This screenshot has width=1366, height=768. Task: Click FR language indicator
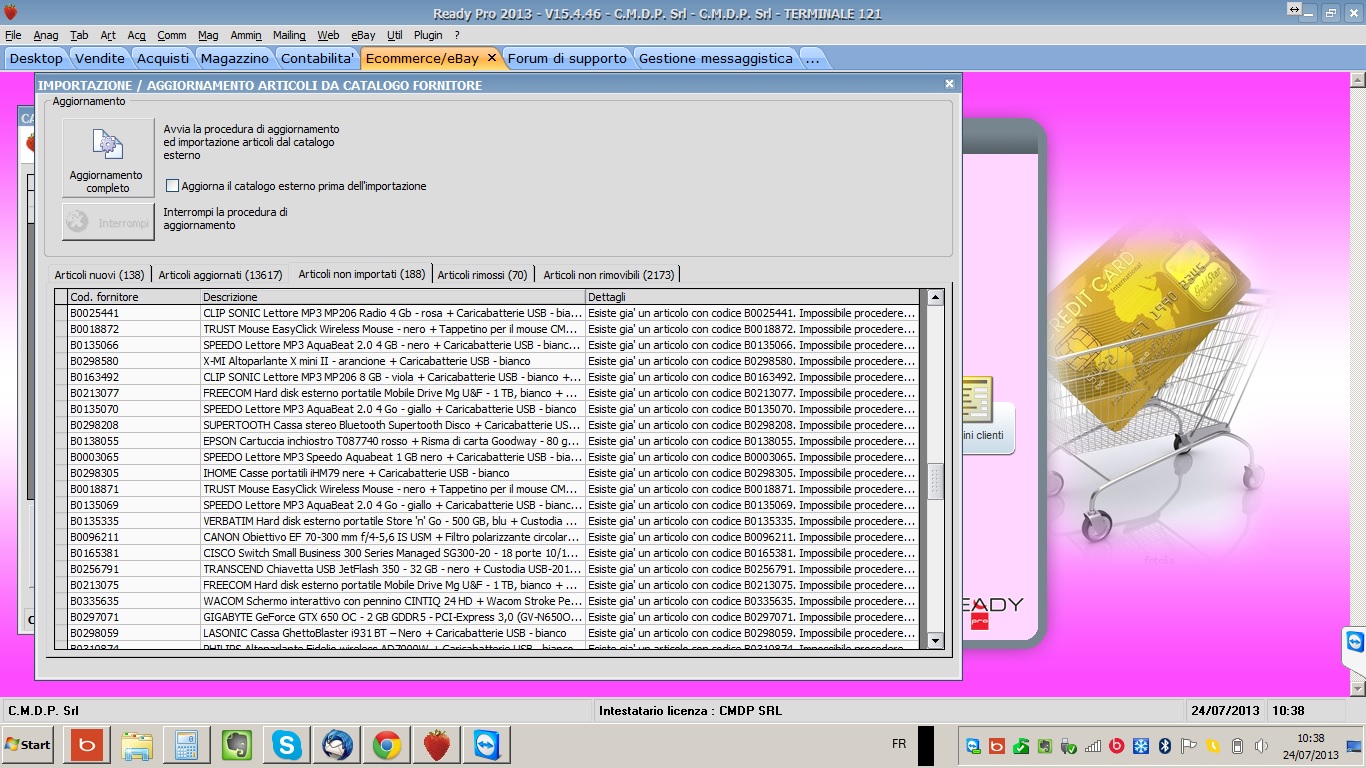click(x=899, y=744)
